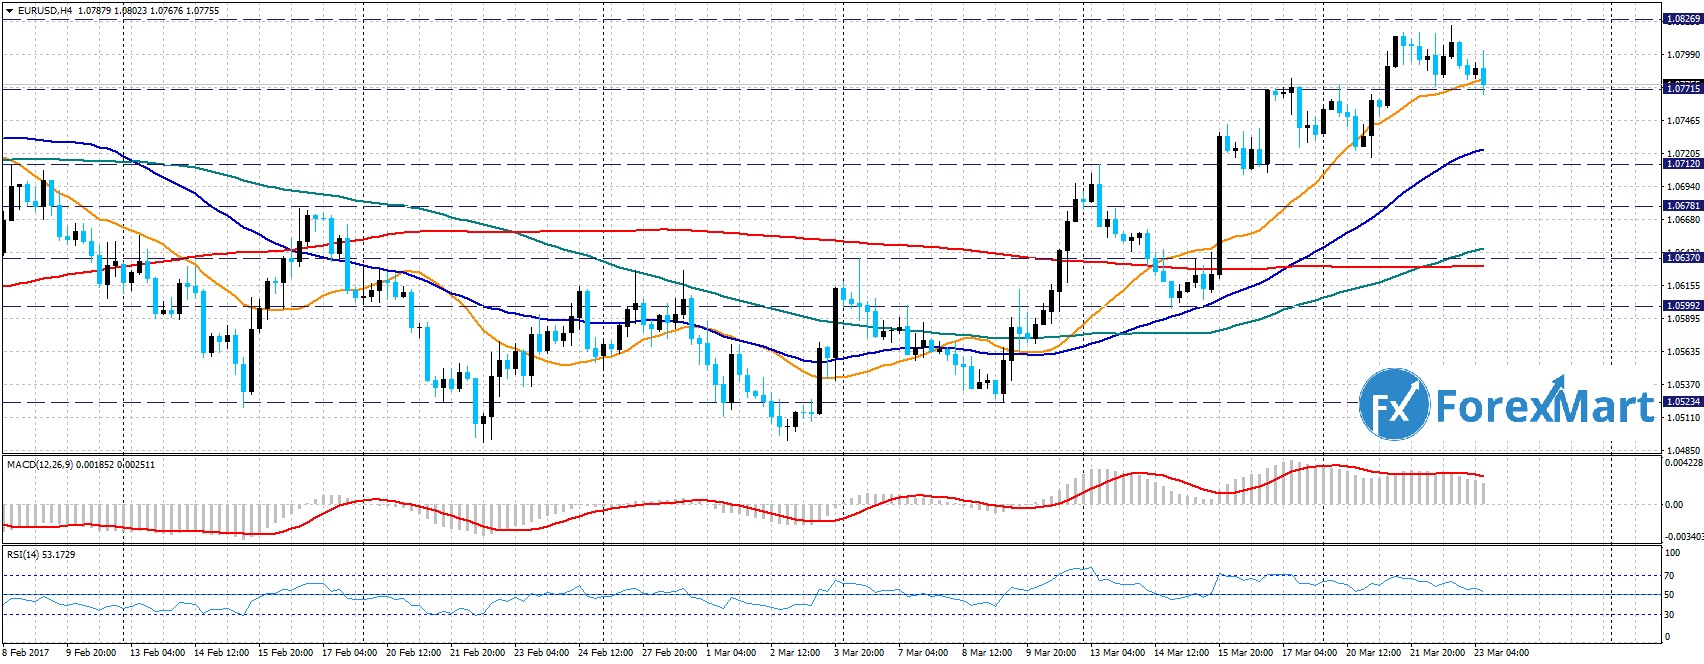Click the 1 Mar 04:00 time label
Viewport: 1704px width, 664px height.
click(x=733, y=653)
